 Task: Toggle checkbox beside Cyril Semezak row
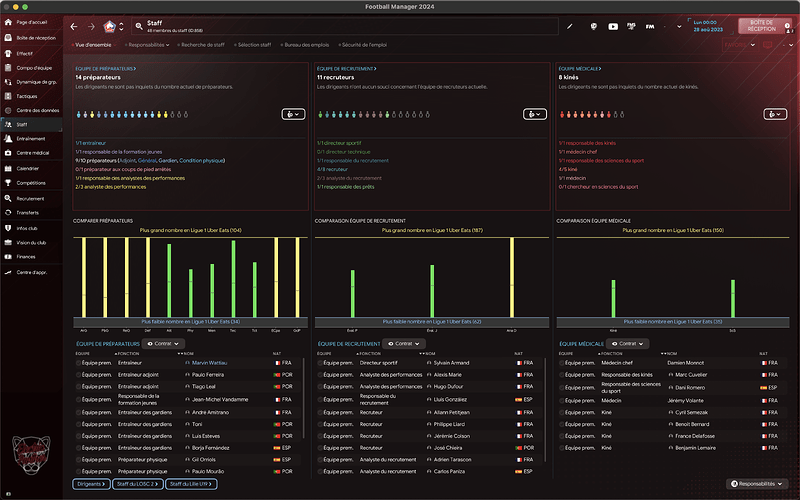click(x=562, y=413)
